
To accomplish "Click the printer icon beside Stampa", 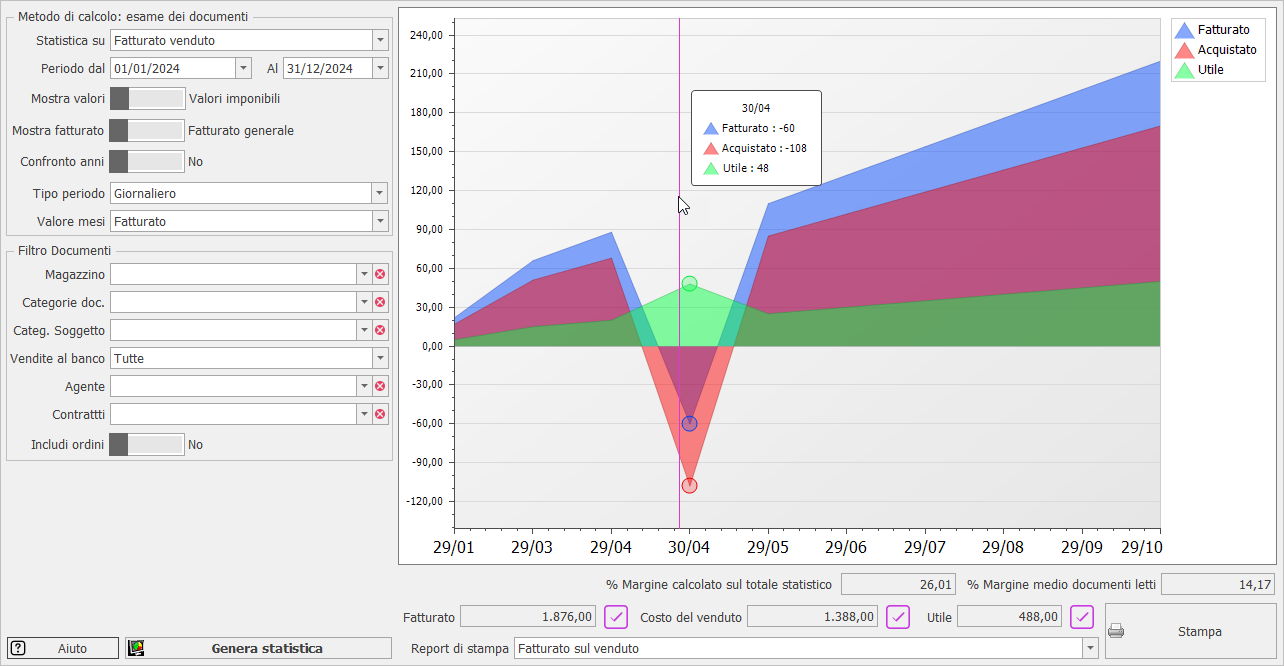I will [1116, 628].
